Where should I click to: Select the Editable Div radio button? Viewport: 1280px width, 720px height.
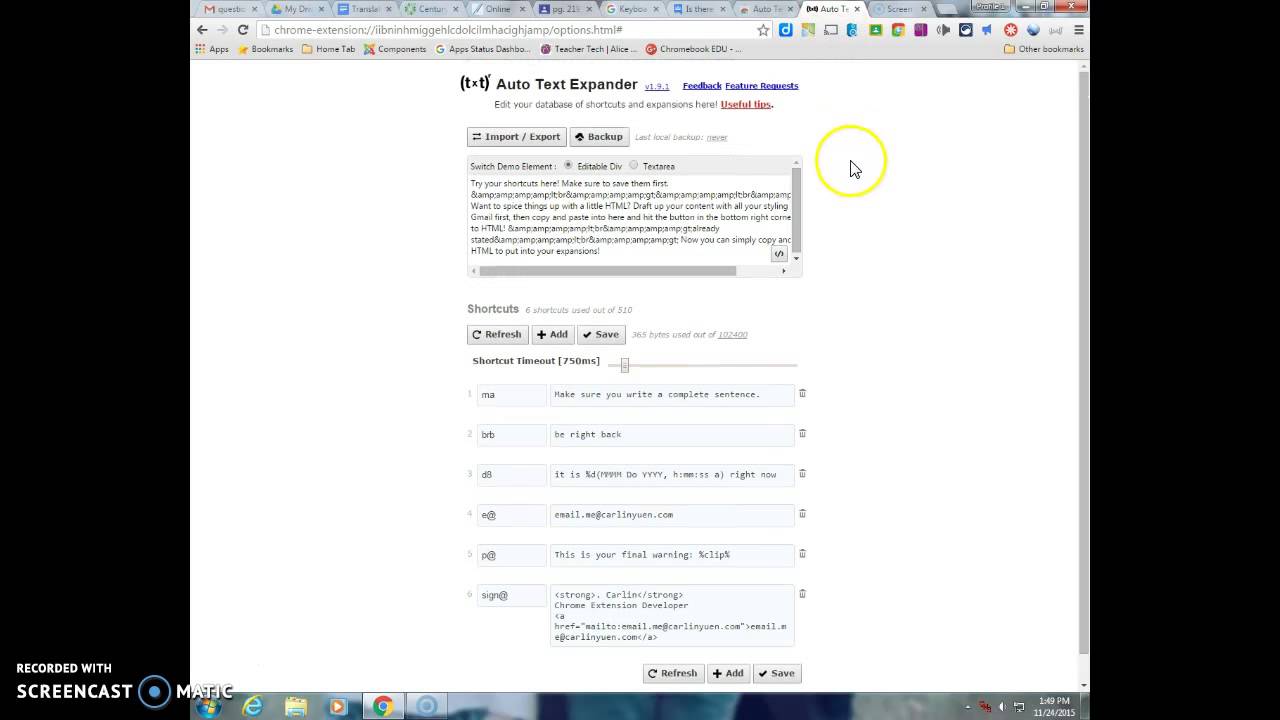click(568, 165)
